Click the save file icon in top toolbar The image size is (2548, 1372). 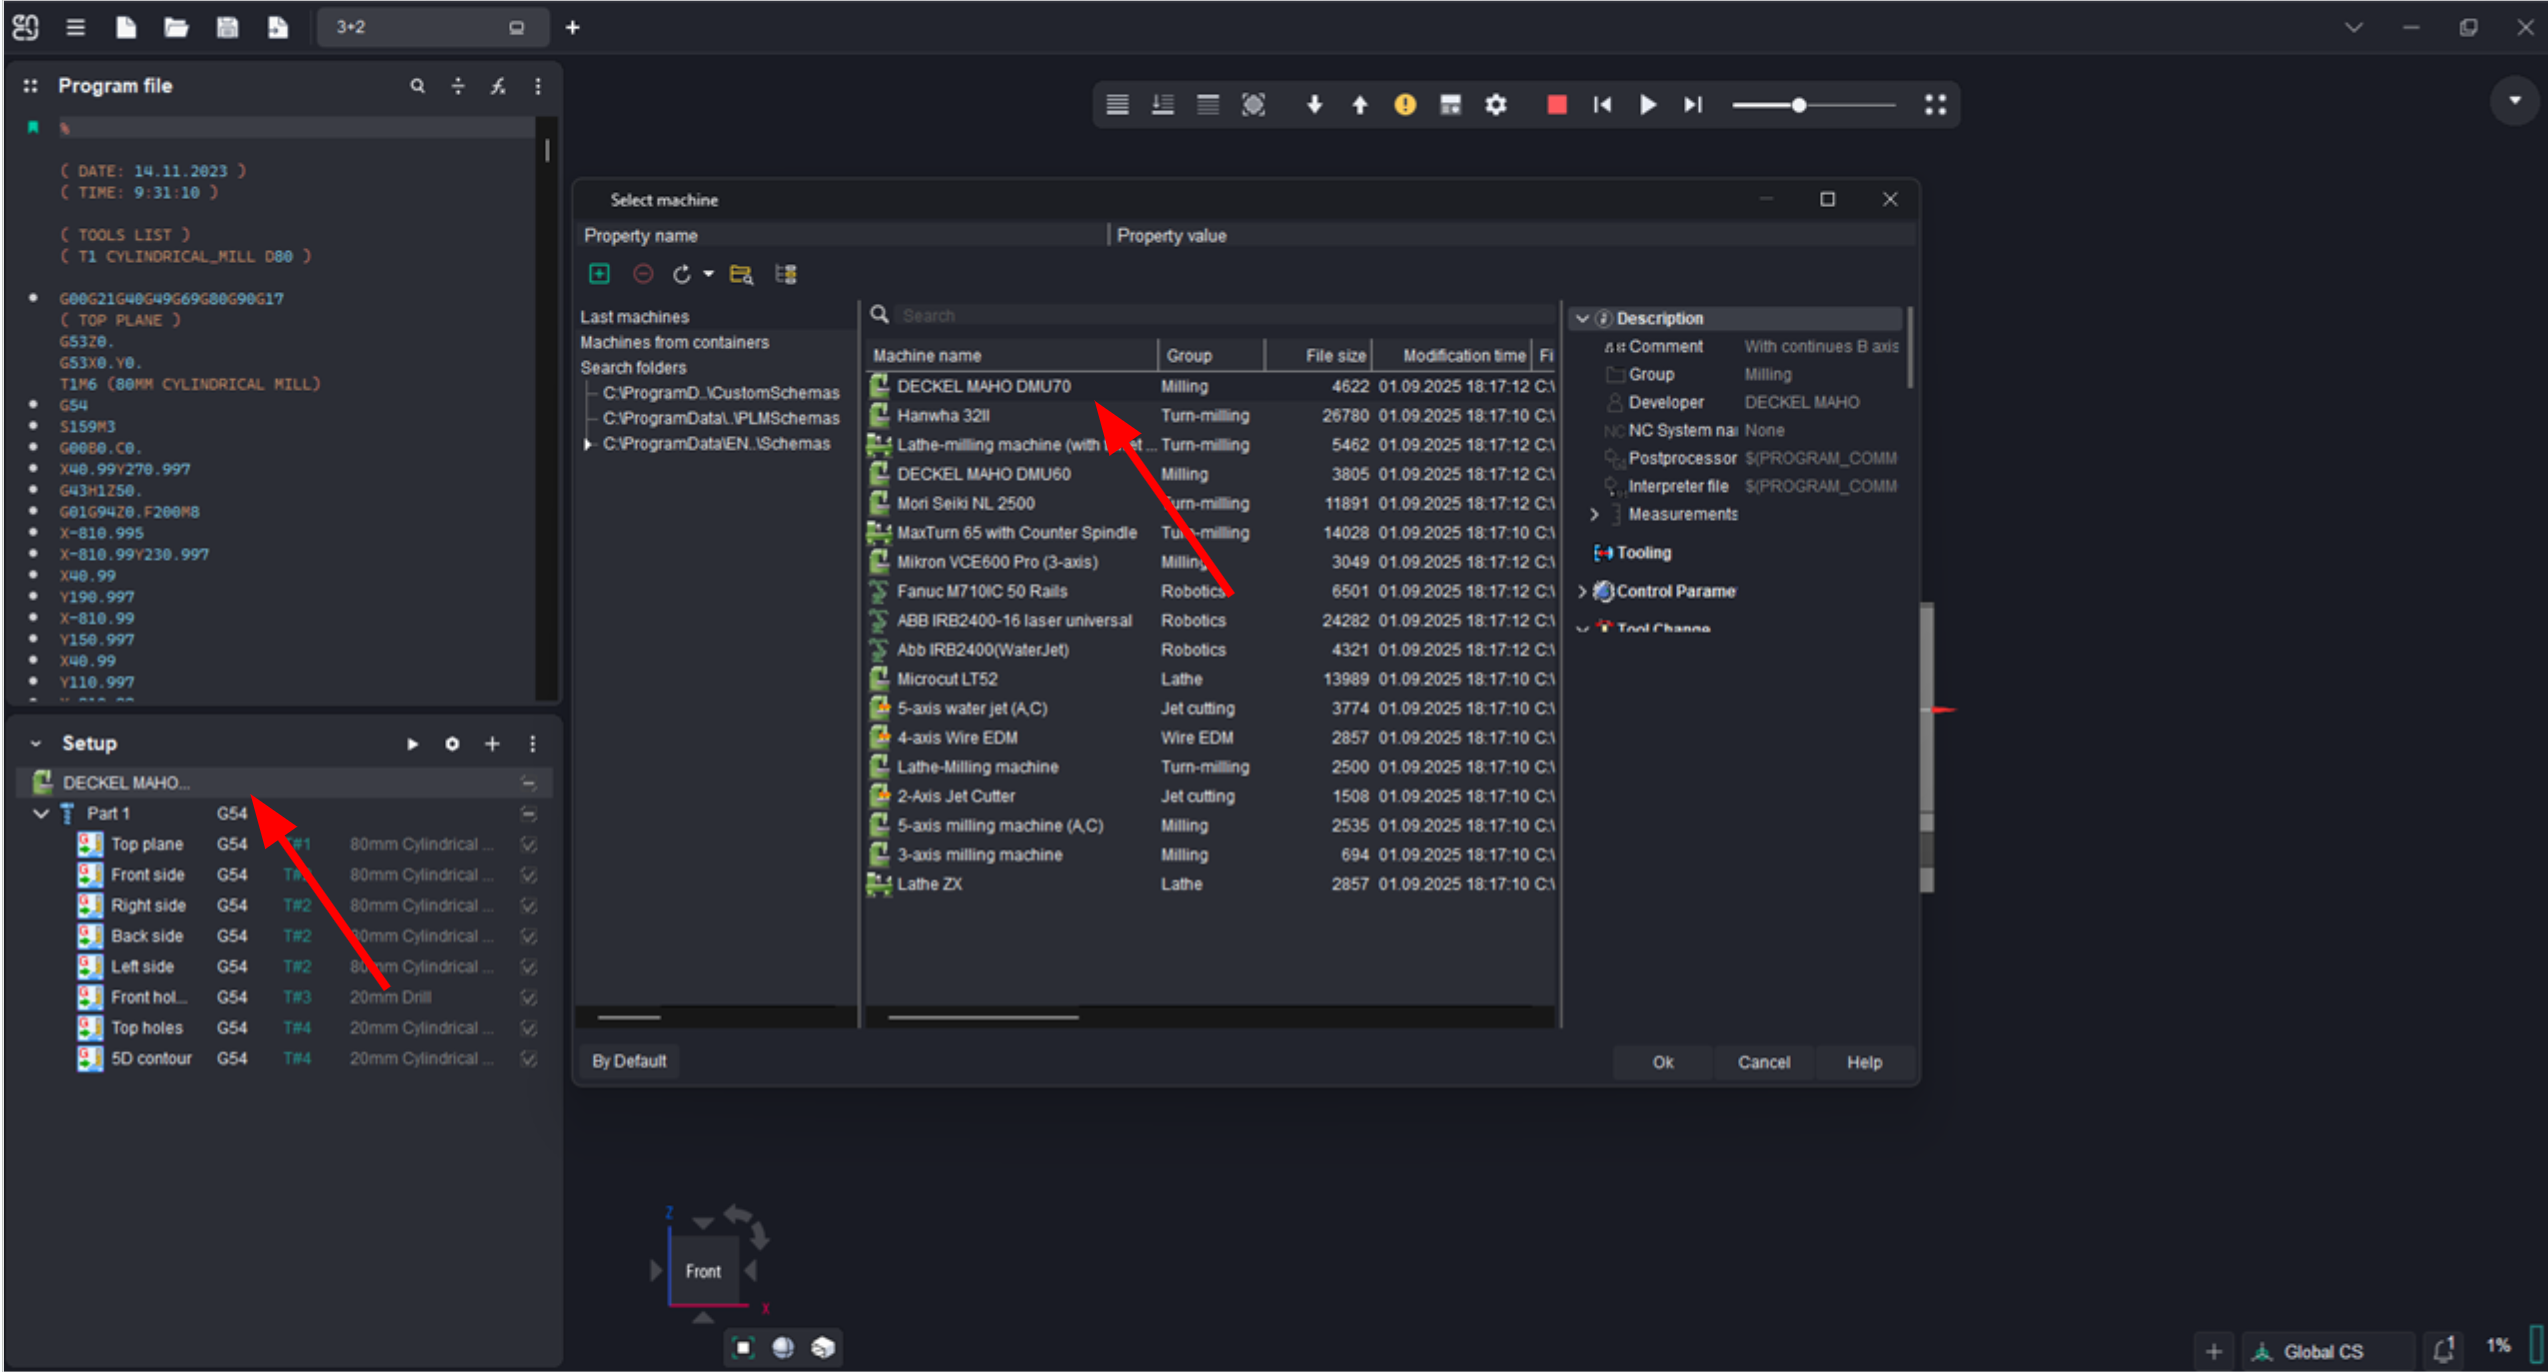227,27
